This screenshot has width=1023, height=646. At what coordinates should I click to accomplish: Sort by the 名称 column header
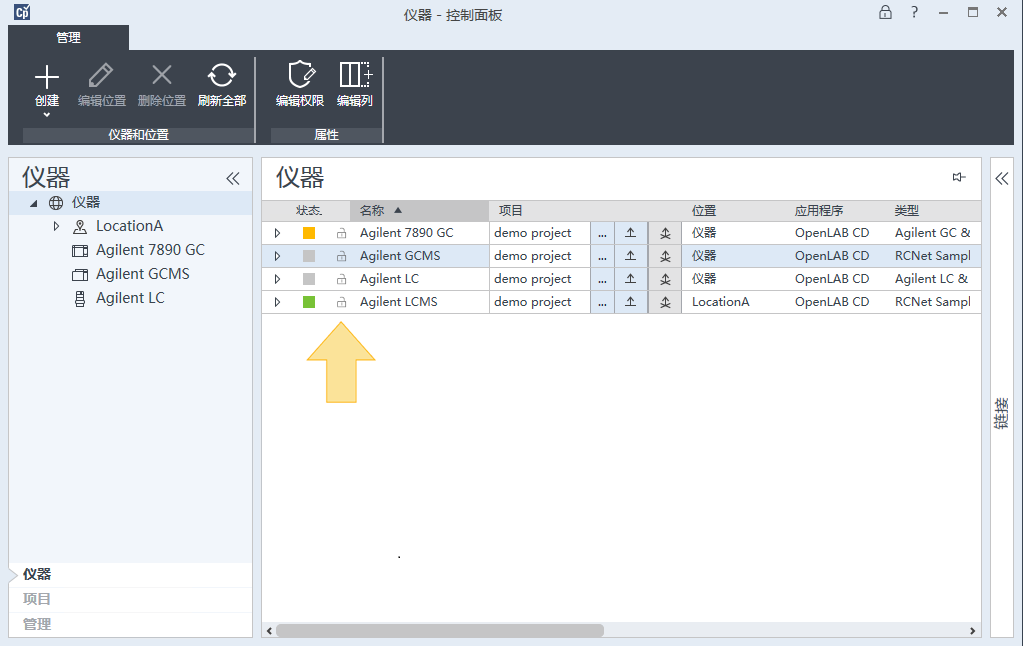420,211
